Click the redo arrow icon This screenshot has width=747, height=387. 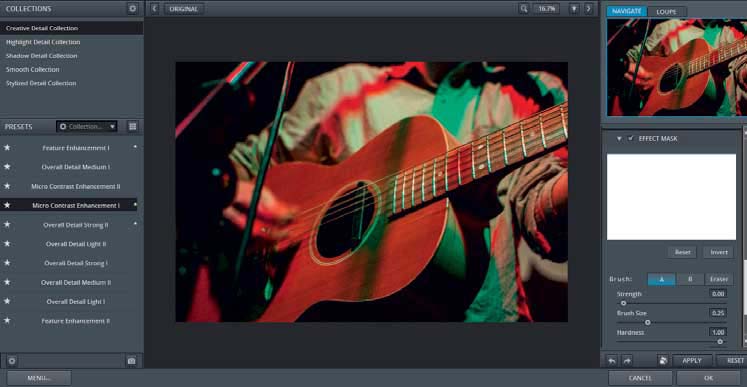627,361
